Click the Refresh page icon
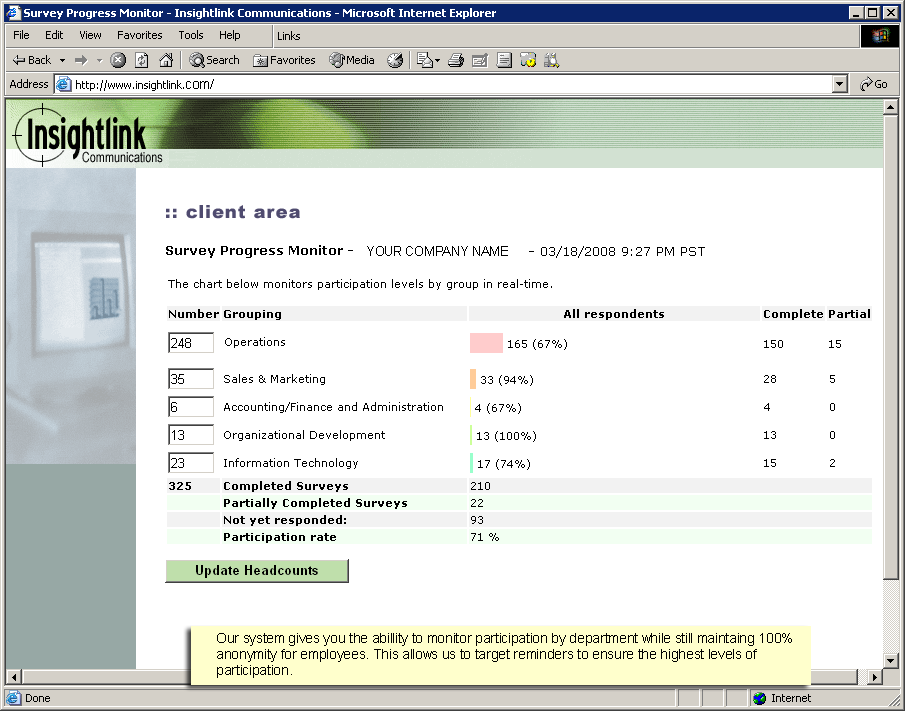Screen dimensions: 905x711 click(142, 60)
